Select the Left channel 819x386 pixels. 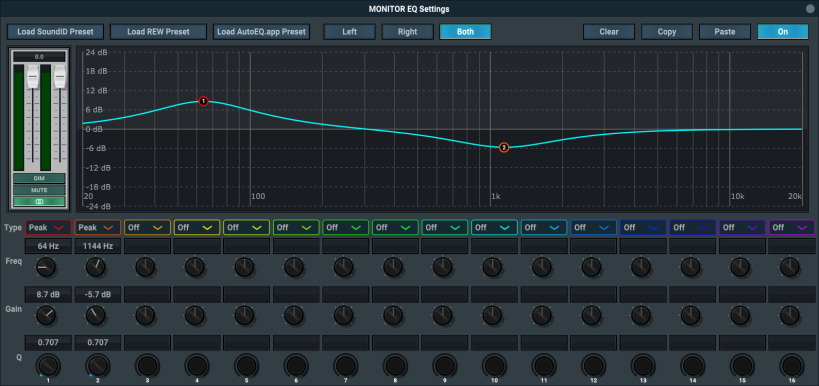pyautogui.click(x=349, y=32)
